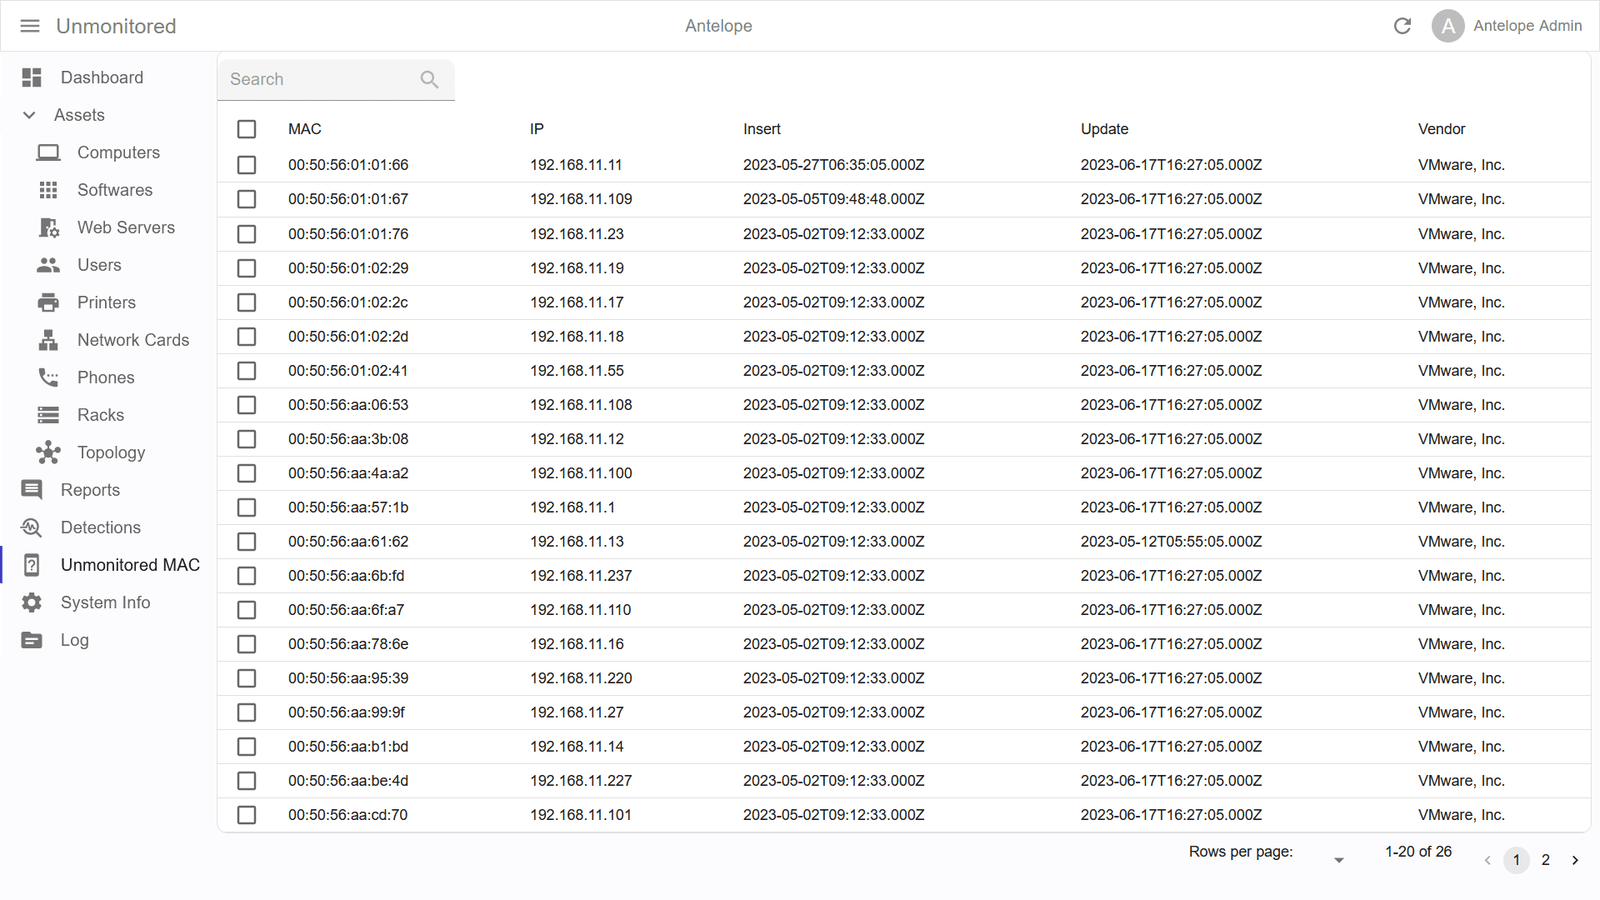
Task: Click the Antelope Admin username
Action: 1528,26
